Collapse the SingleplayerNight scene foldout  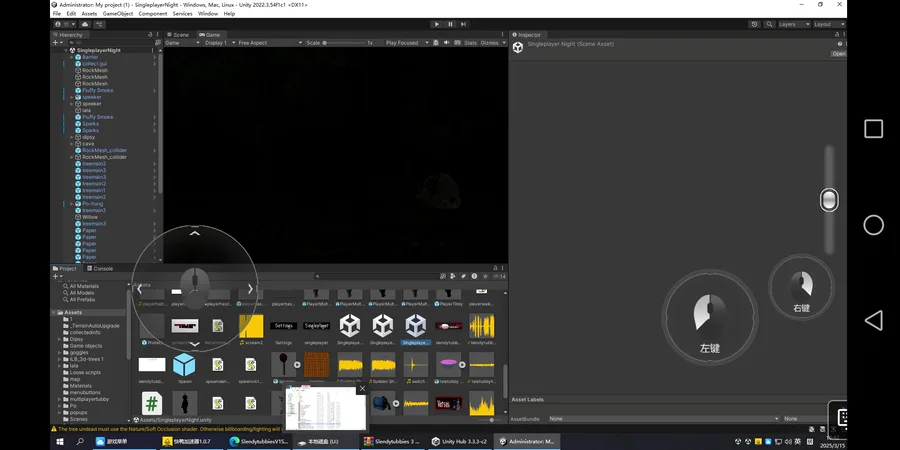pyautogui.click(x=66, y=51)
